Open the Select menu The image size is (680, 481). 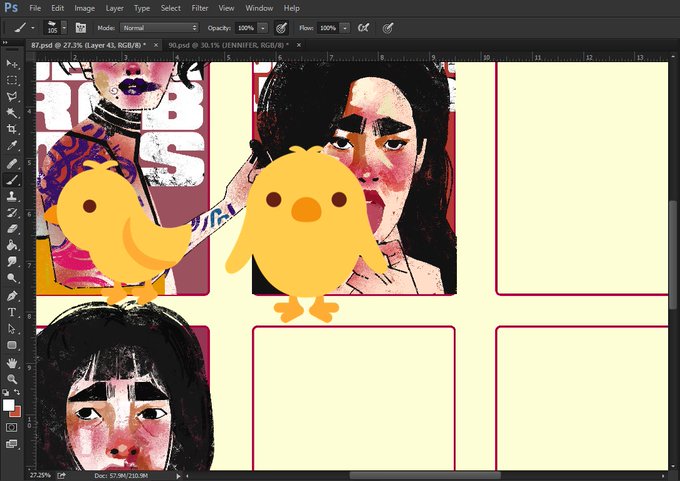pos(171,8)
